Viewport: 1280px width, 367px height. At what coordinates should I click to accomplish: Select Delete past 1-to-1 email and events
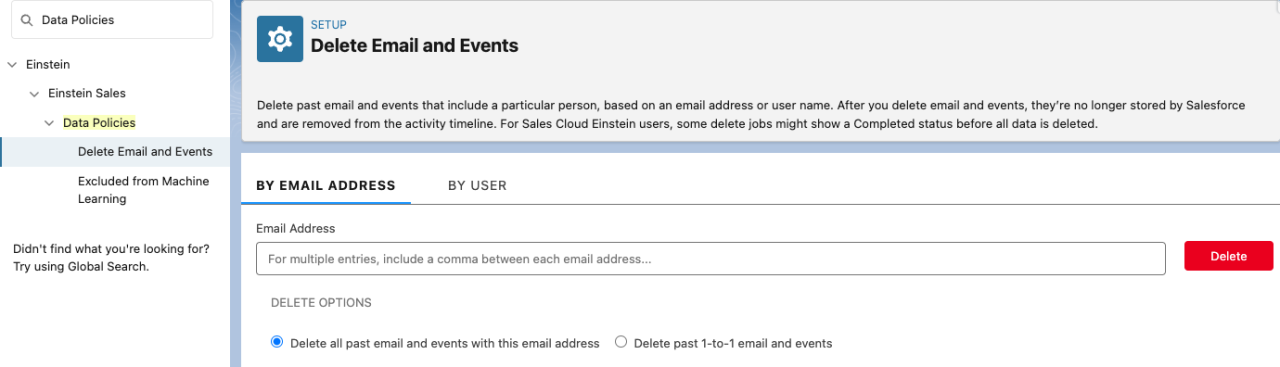click(621, 342)
